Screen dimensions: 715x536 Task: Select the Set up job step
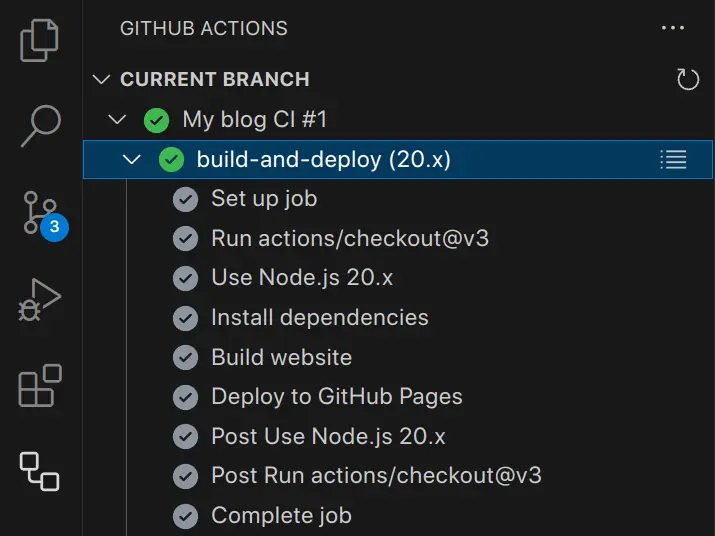(x=398, y=199)
